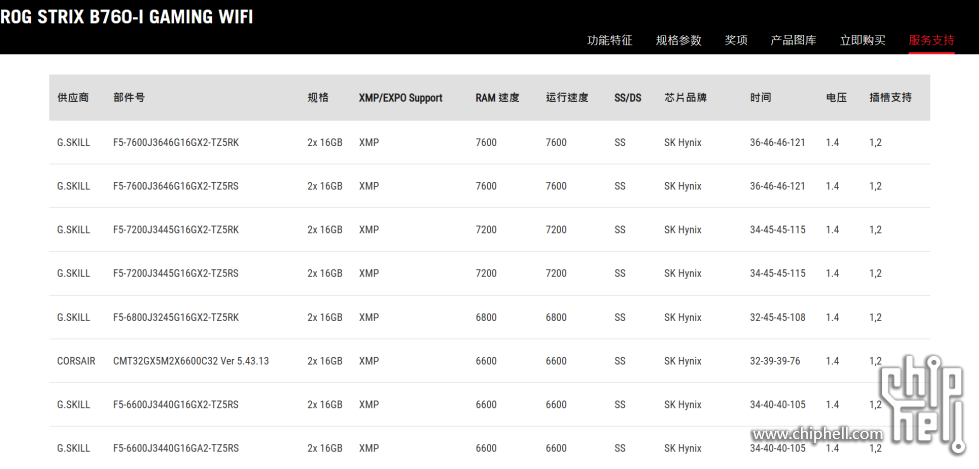Viewport: 979px width, 469px height.
Task: Click slot support 1,2 in the F5-7600J3646G16GX2-TZ5RK row
Action: pyautogui.click(x=875, y=142)
